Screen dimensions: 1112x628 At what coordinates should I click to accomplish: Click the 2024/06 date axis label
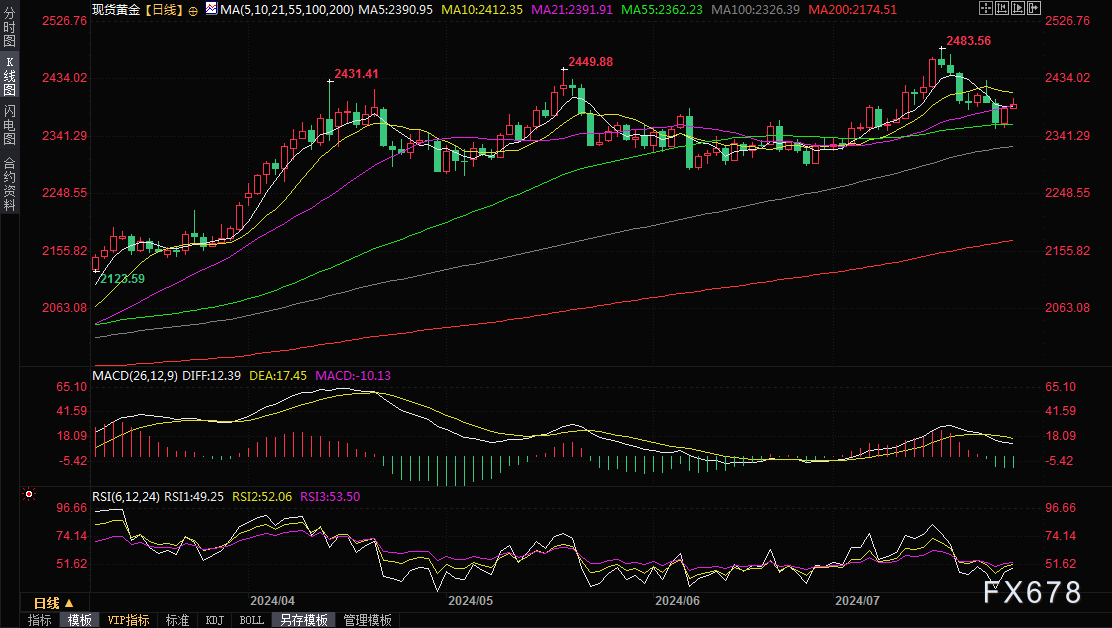[x=677, y=600]
